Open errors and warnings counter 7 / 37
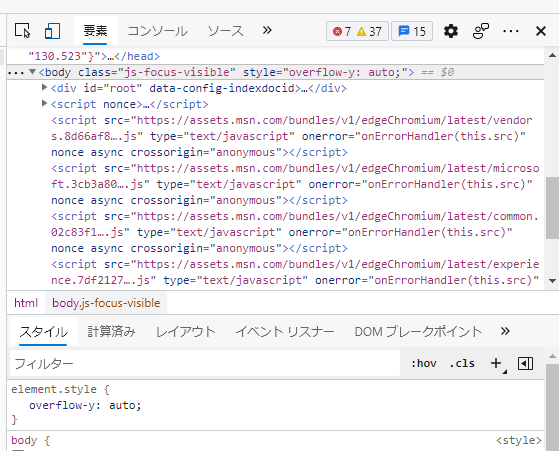 (357, 31)
